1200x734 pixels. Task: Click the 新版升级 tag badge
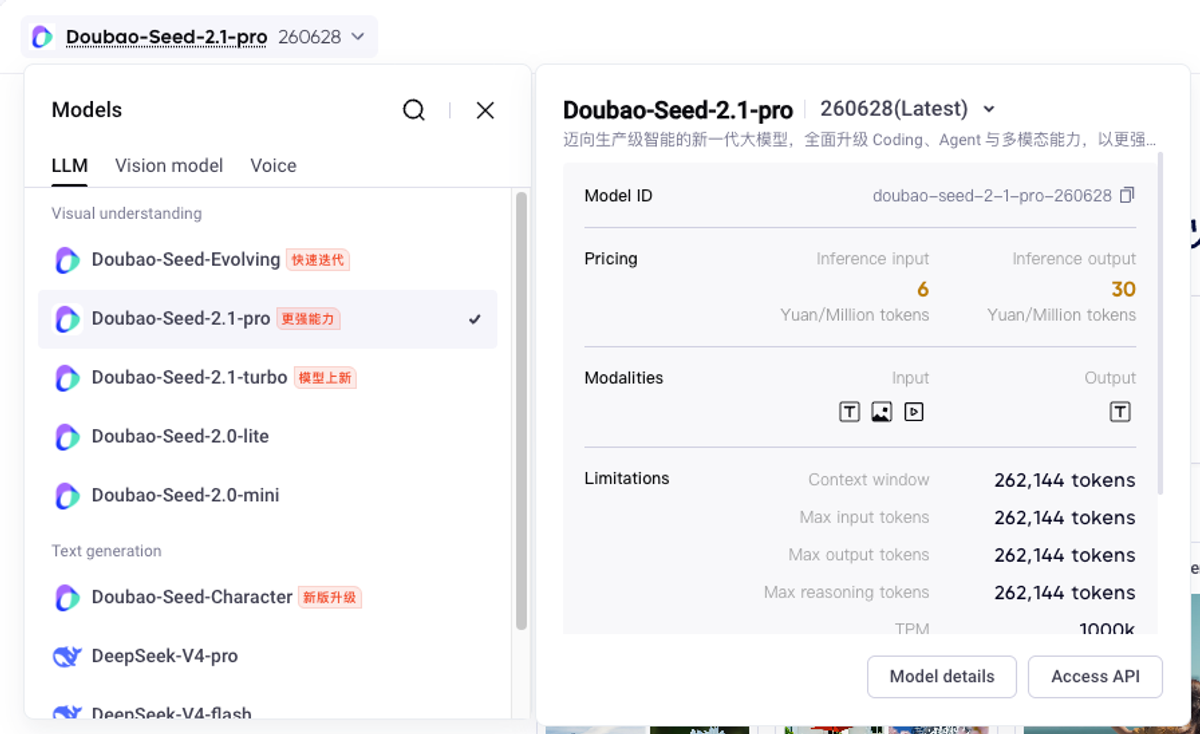pos(330,598)
